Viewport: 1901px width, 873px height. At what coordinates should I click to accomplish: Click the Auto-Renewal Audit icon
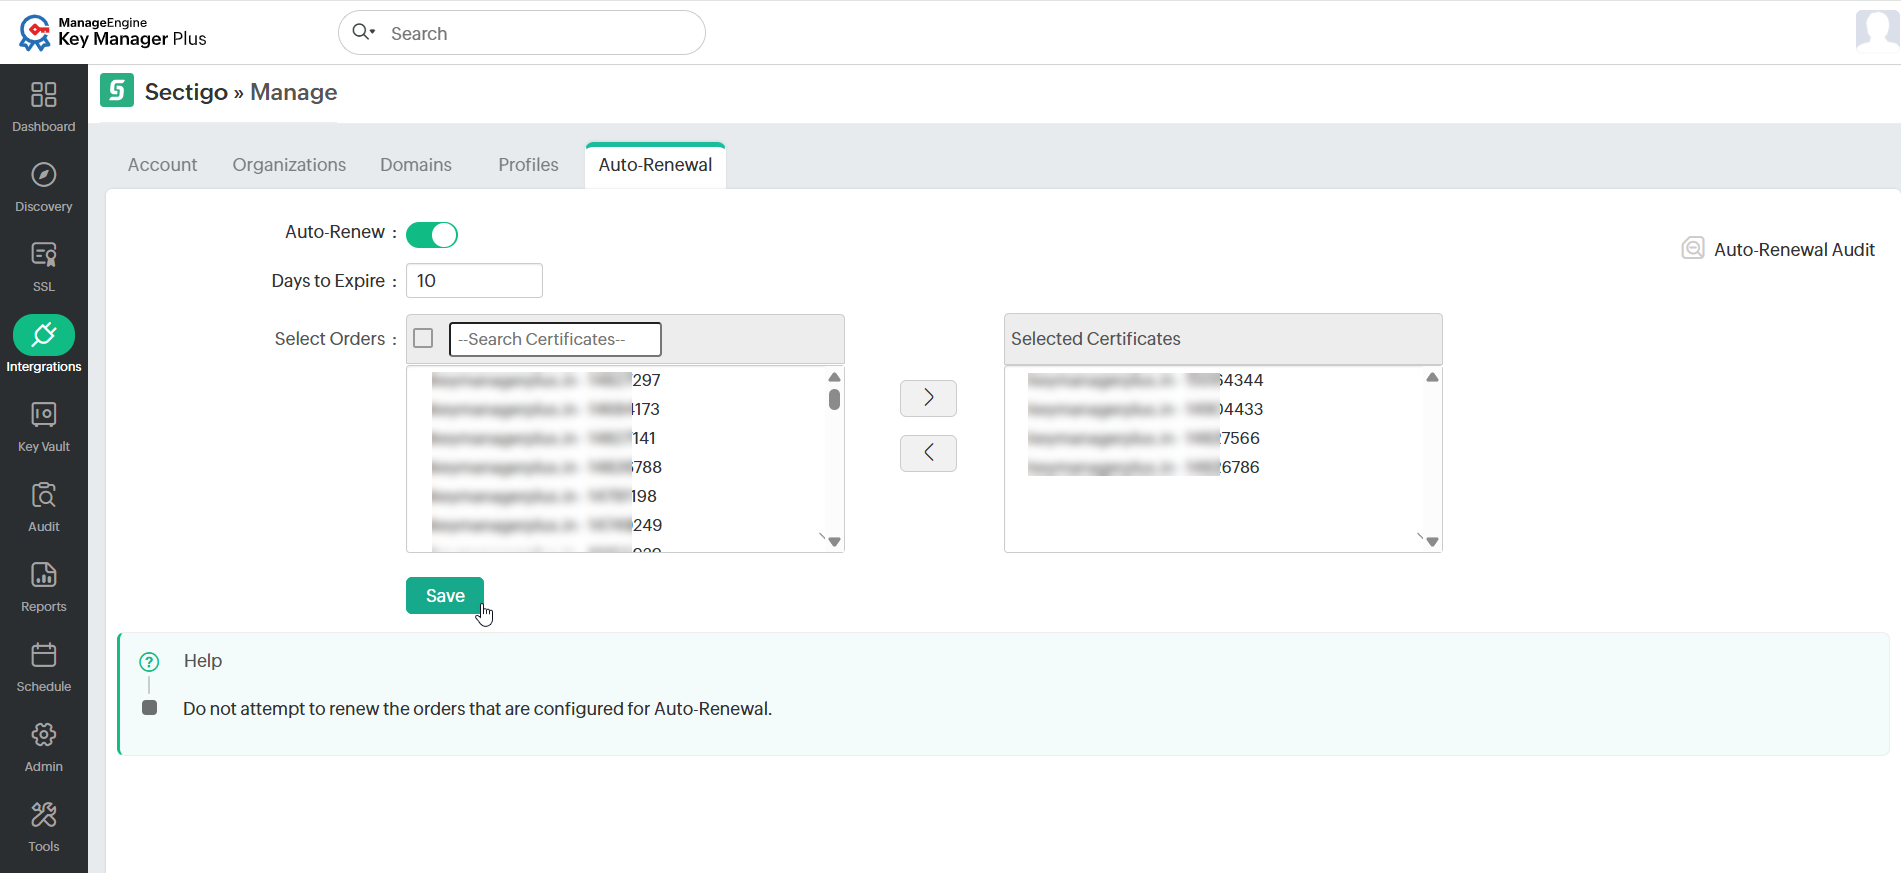(x=1693, y=248)
